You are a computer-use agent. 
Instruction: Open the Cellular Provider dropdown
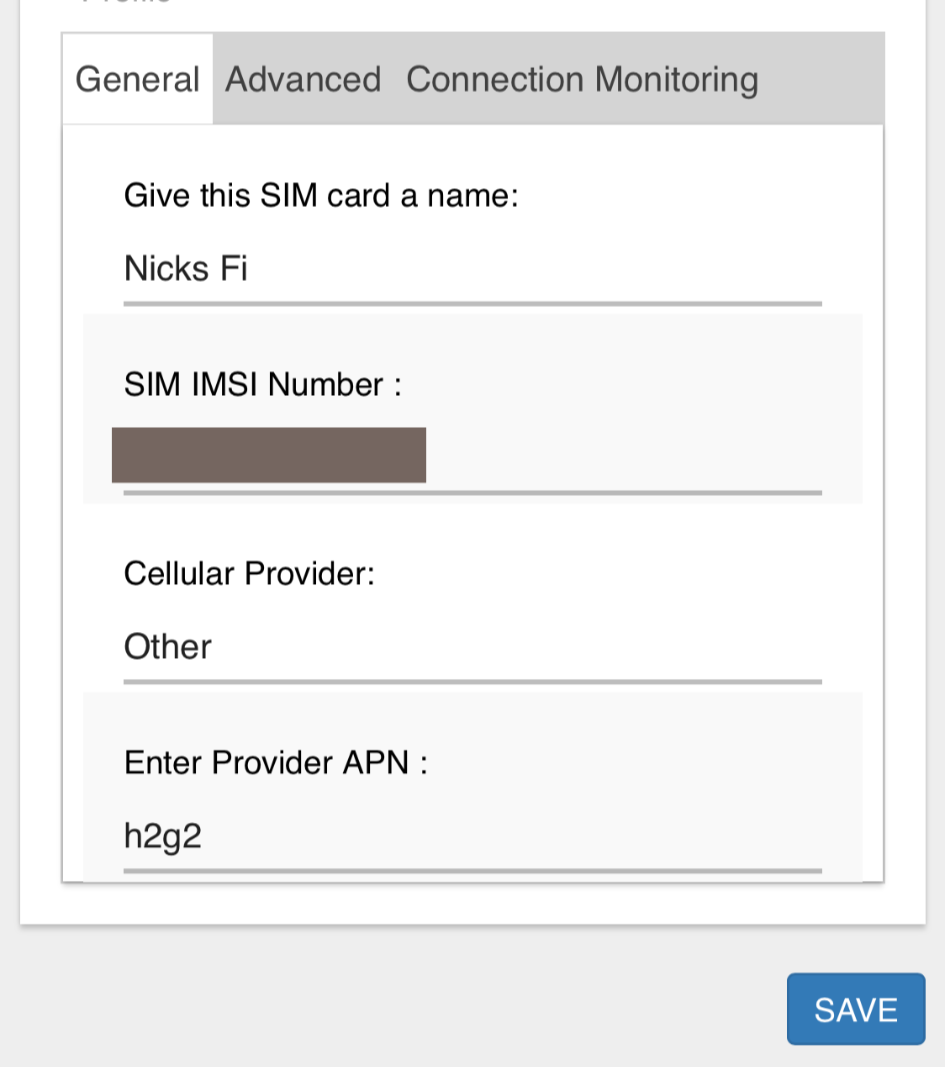click(x=472, y=647)
